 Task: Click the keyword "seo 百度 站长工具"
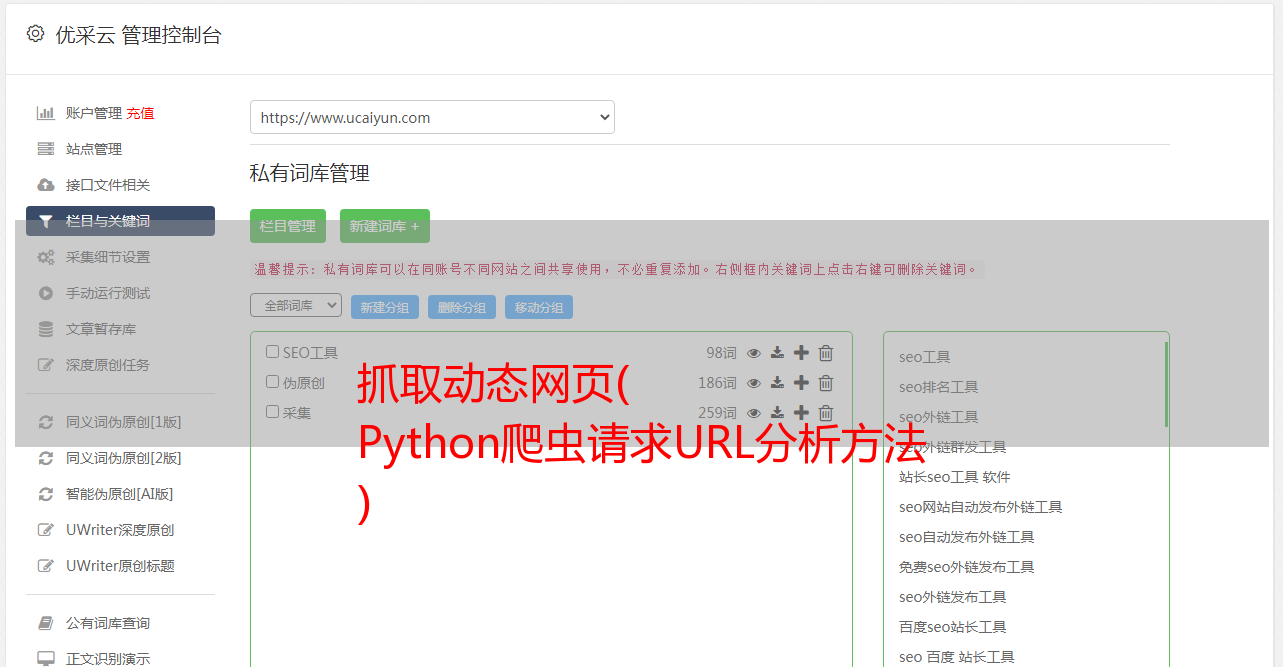click(957, 657)
